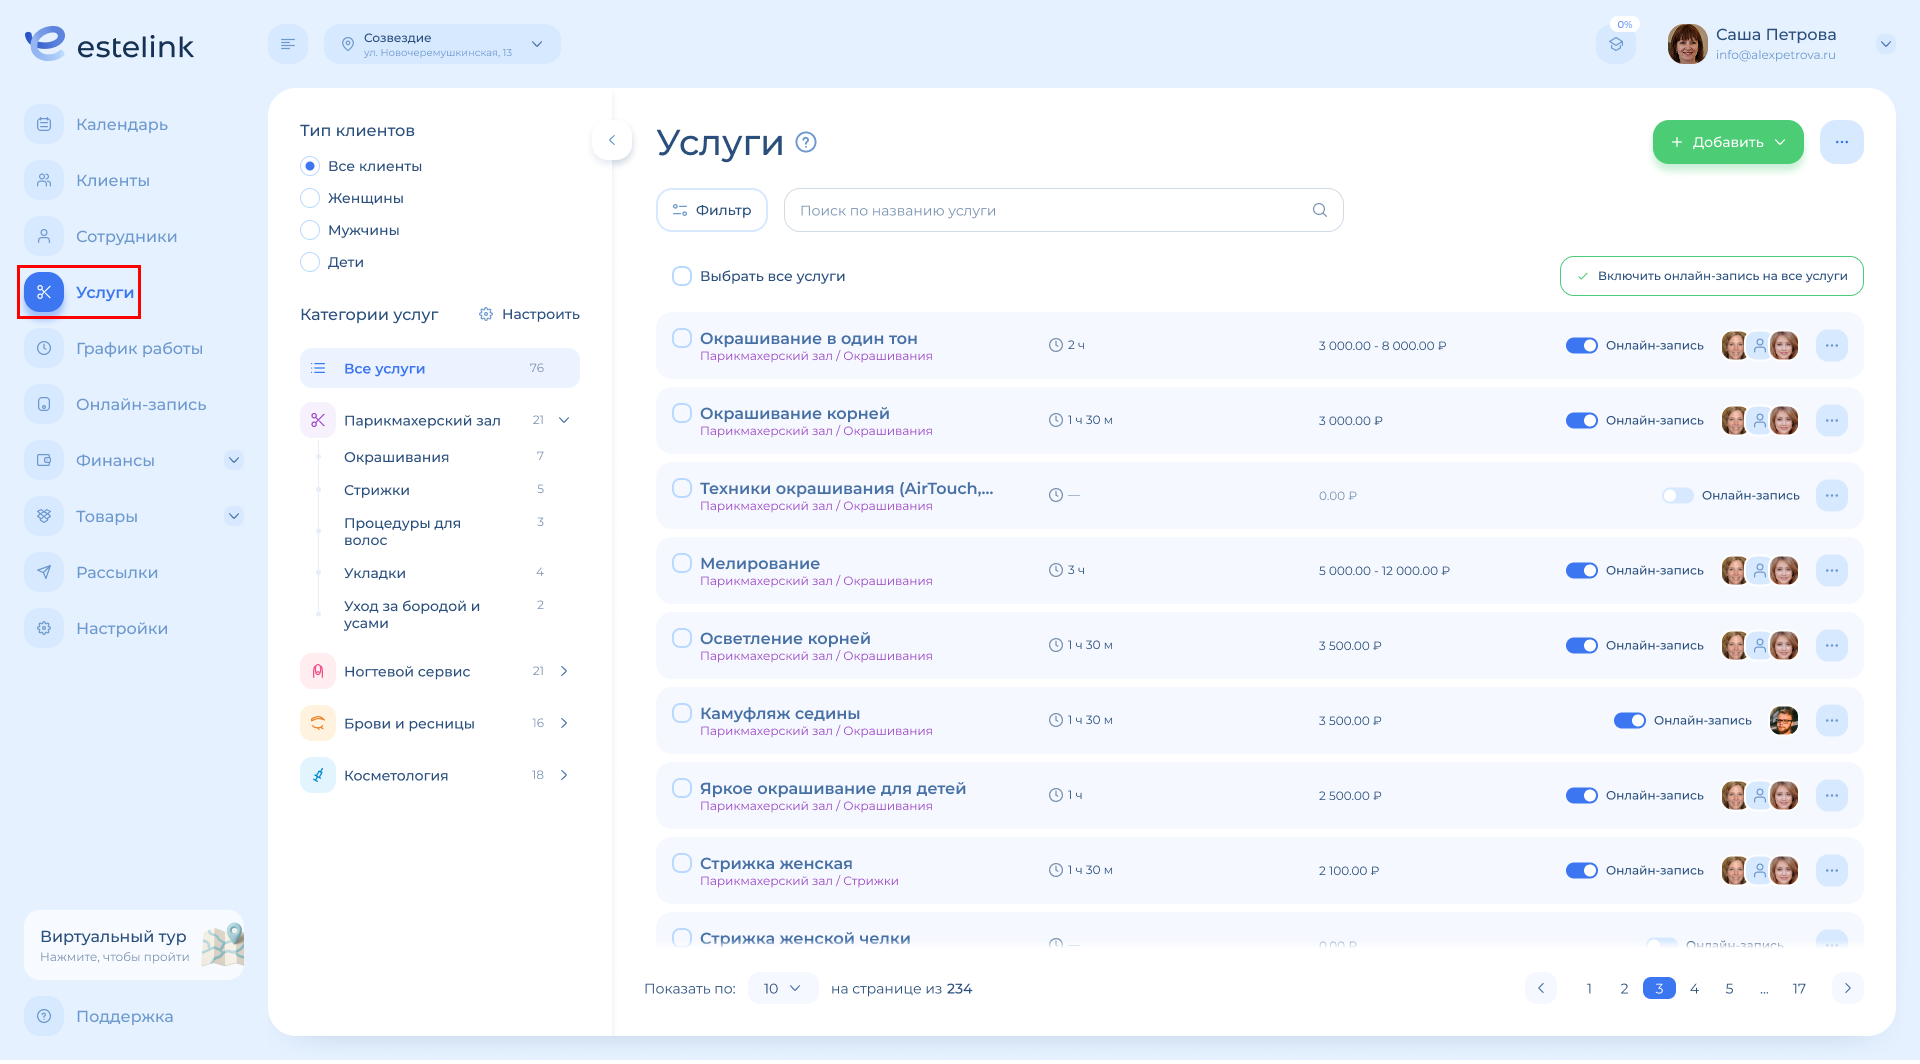The image size is (1920, 1064).
Task: Open the three-dots menu next to Добавить
Action: [1841, 142]
